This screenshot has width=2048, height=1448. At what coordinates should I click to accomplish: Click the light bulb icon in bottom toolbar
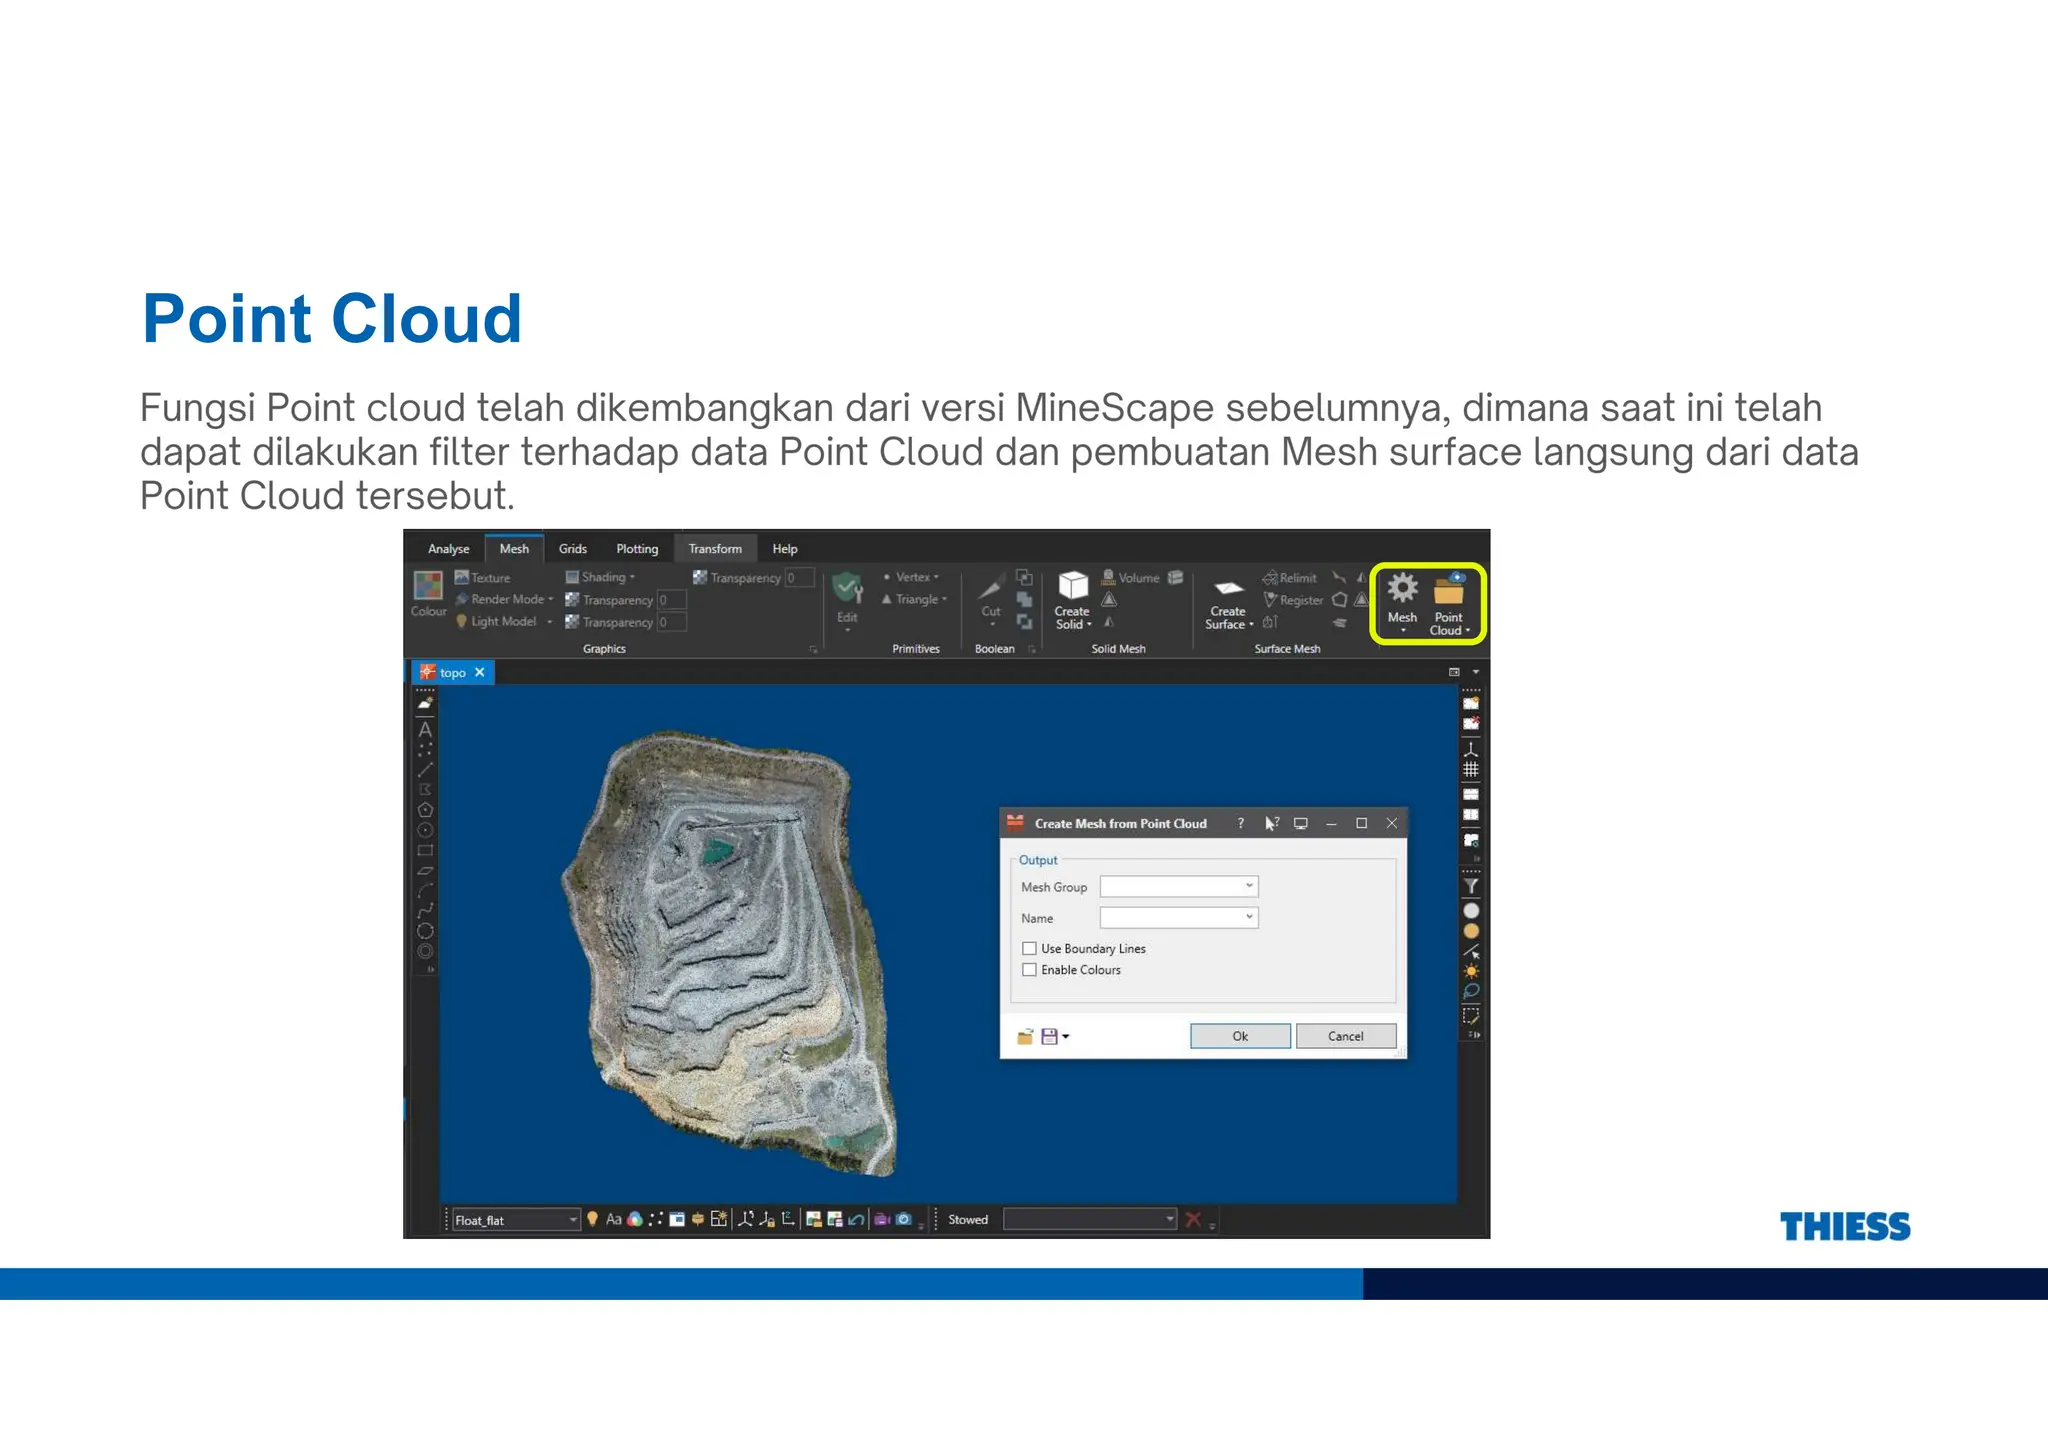coord(592,1219)
